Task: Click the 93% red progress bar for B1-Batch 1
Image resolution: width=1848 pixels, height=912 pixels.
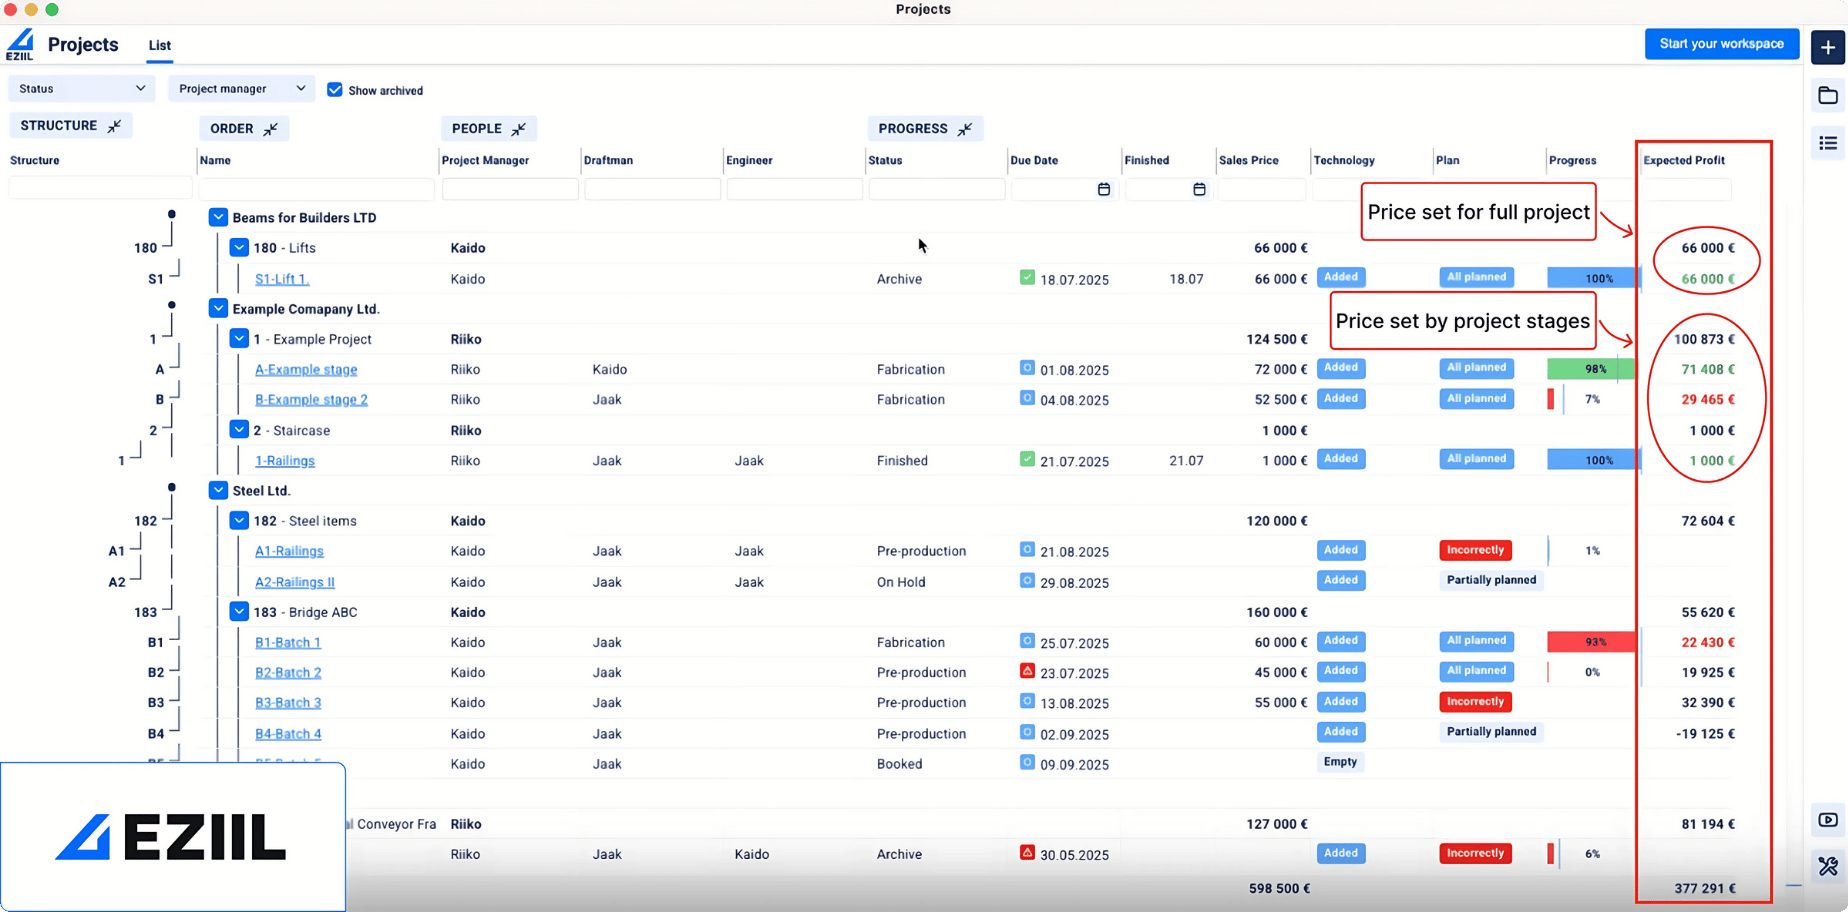Action: (1593, 642)
